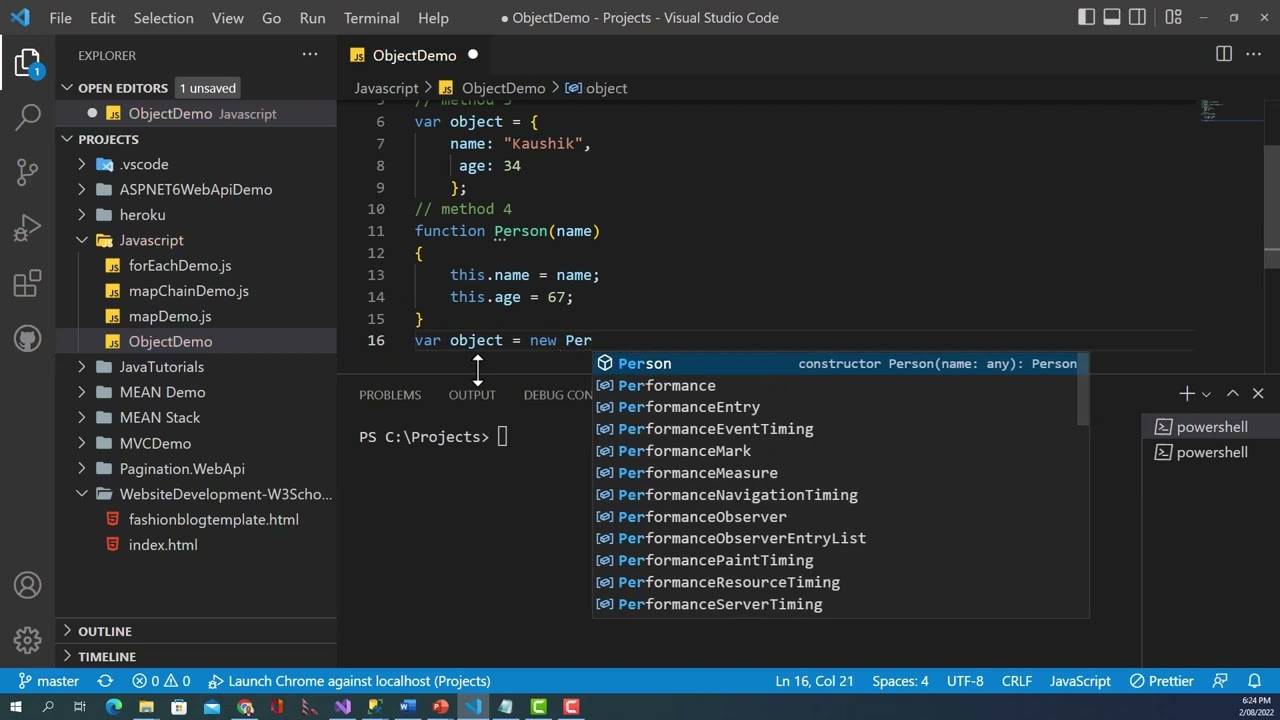Toggle Panel layout button in title bar
This screenshot has width=1280, height=720.
coord(1112,17)
